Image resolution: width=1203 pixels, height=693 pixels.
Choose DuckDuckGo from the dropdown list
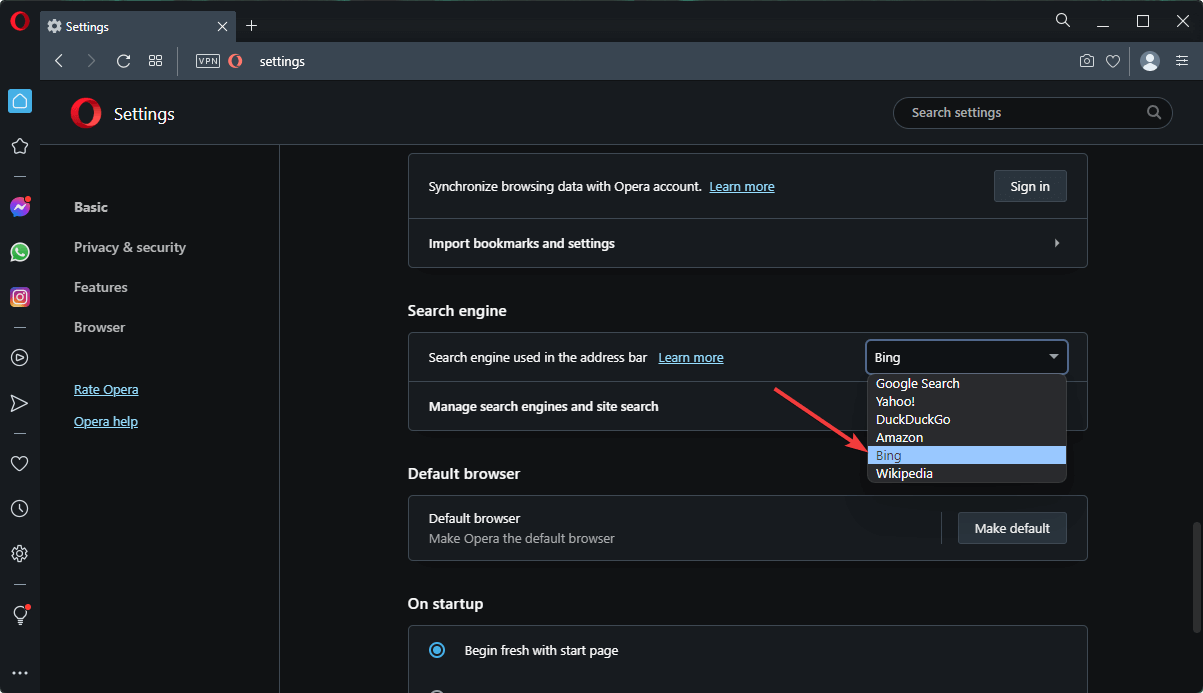click(966, 420)
